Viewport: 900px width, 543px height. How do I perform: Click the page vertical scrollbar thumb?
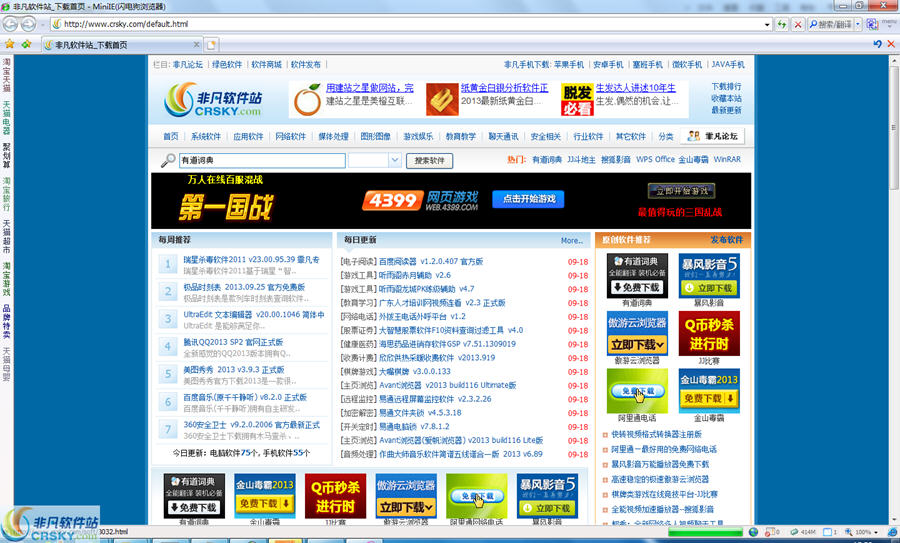point(894,127)
